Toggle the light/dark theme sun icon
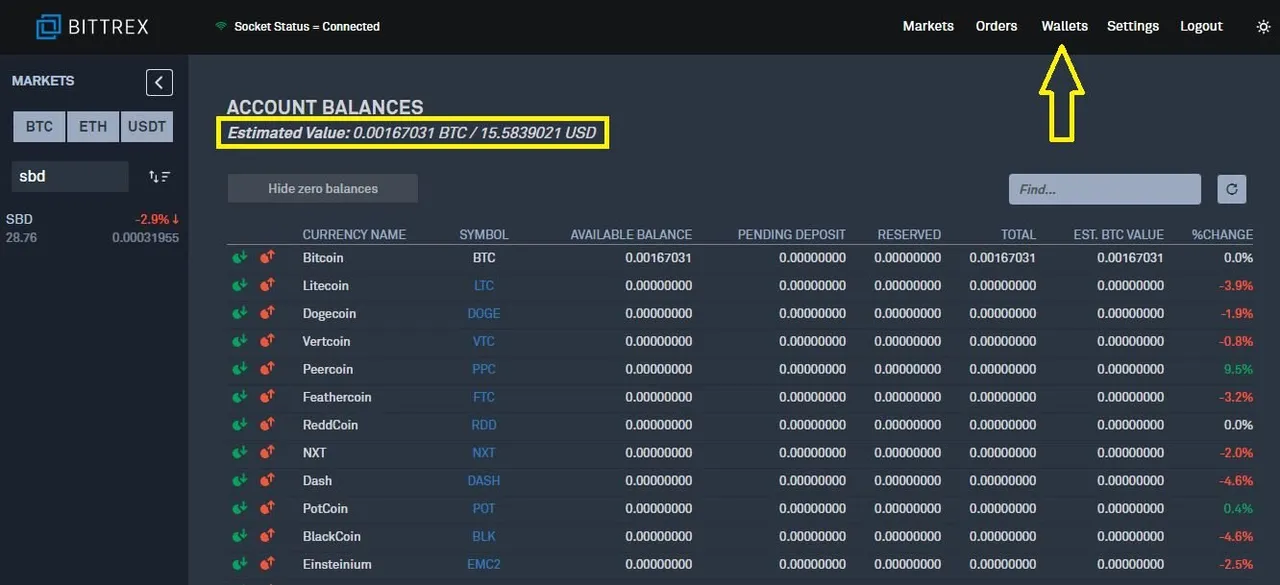 (1263, 27)
